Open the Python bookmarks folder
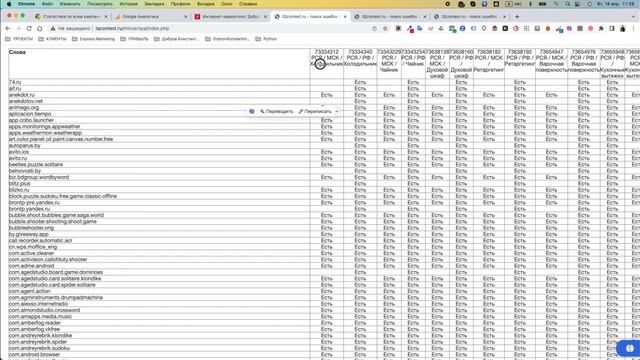Viewport: 640px width, 360px height. tap(266, 39)
